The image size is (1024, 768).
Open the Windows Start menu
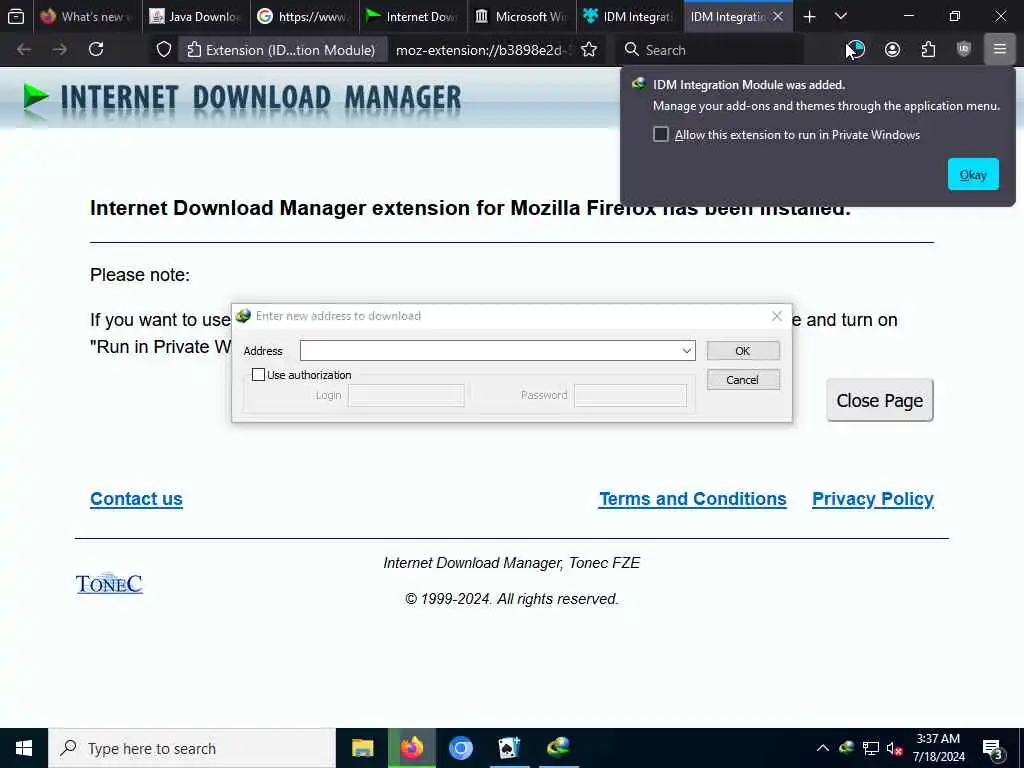(x=24, y=748)
